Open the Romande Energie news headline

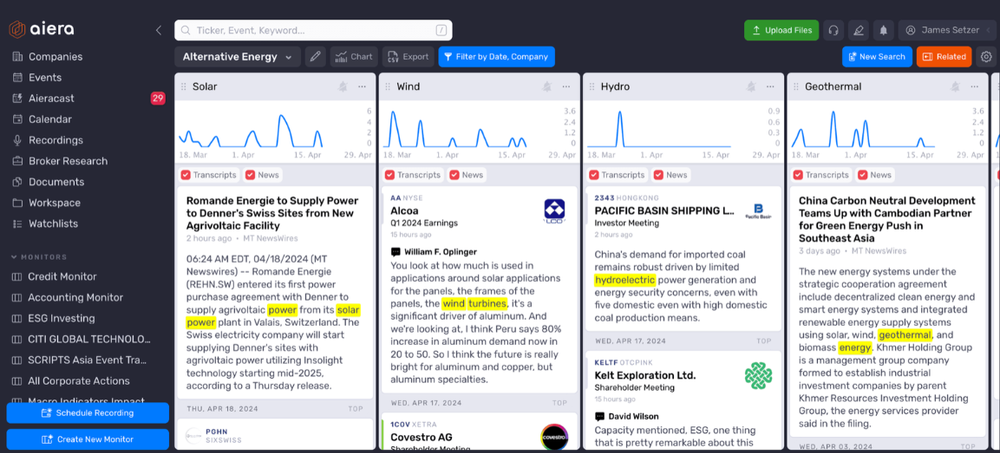272,213
